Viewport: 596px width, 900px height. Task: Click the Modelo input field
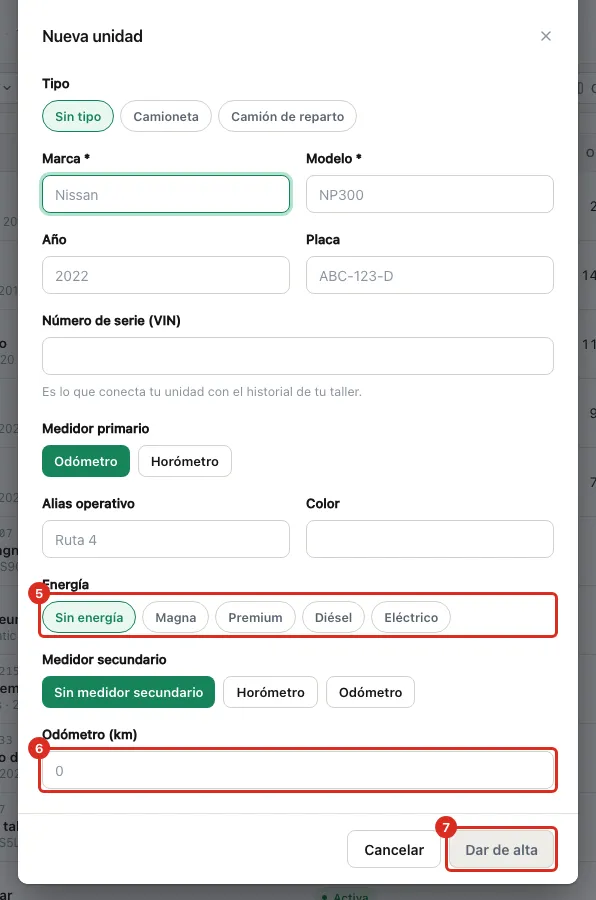coord(430,195)
